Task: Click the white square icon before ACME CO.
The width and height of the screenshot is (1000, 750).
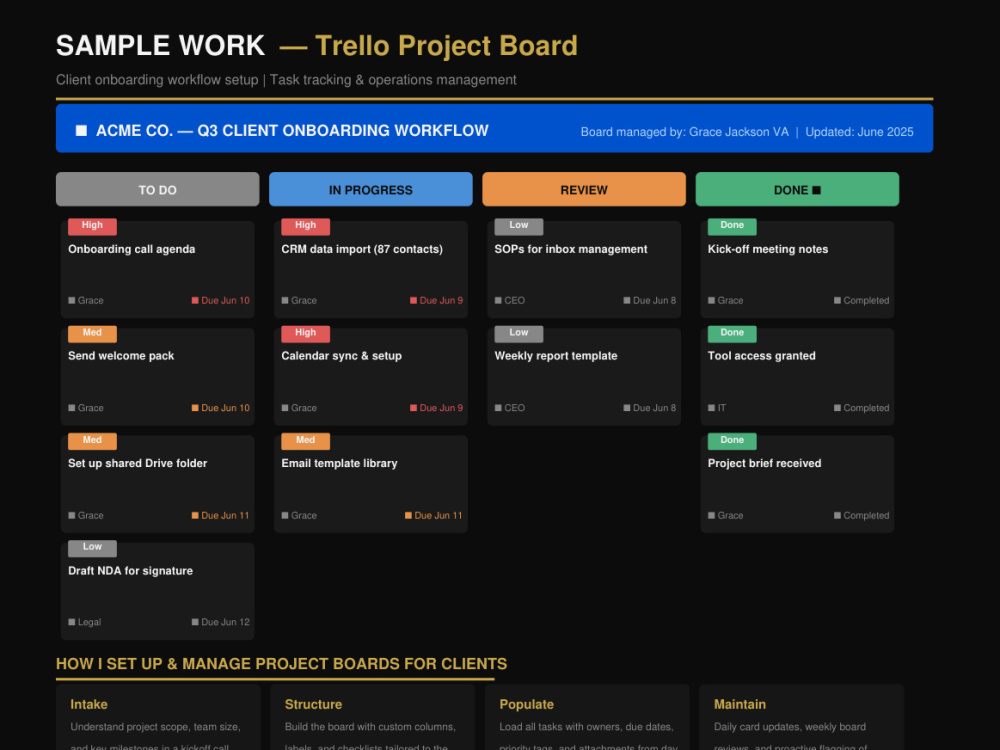Action: click(x=81, y=131)
